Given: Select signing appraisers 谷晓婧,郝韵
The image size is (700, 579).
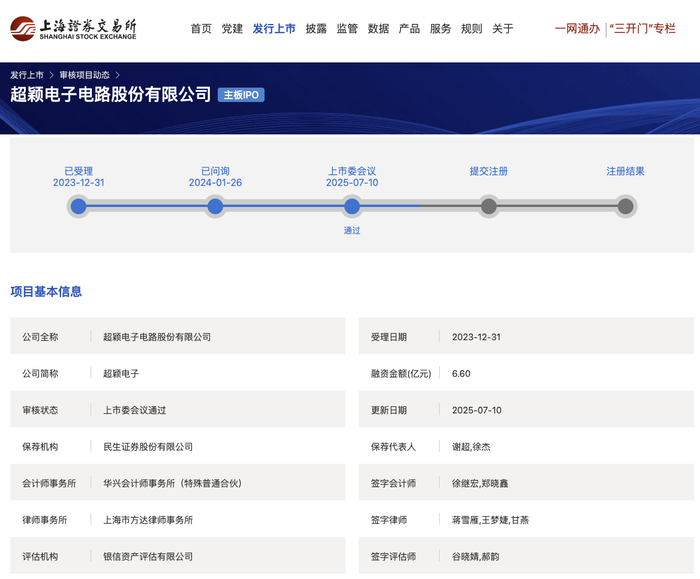Looking at the screenshot, I should click(x=475, y=557).
